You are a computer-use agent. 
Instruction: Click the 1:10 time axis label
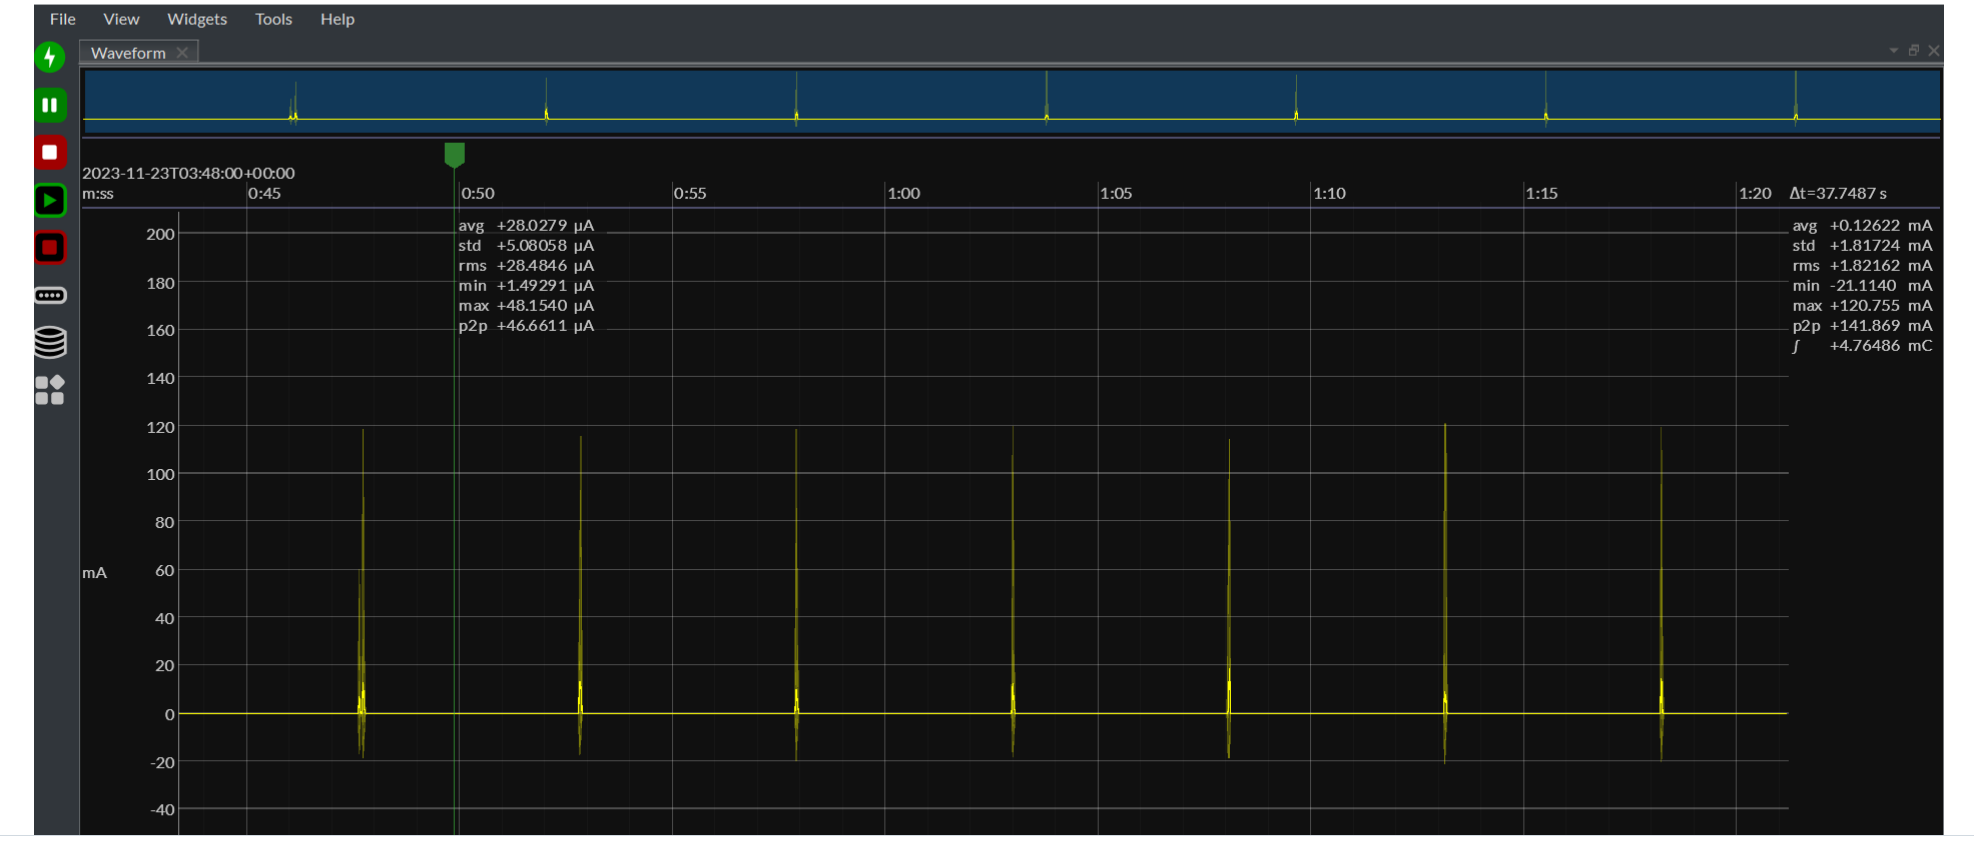coord(1330,193)
